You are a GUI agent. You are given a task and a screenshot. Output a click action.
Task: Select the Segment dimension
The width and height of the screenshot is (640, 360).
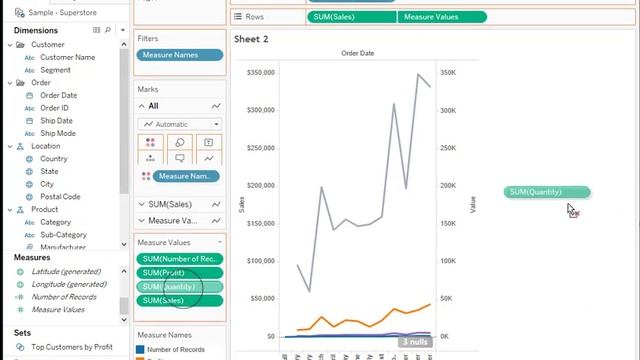pos(55,70)
